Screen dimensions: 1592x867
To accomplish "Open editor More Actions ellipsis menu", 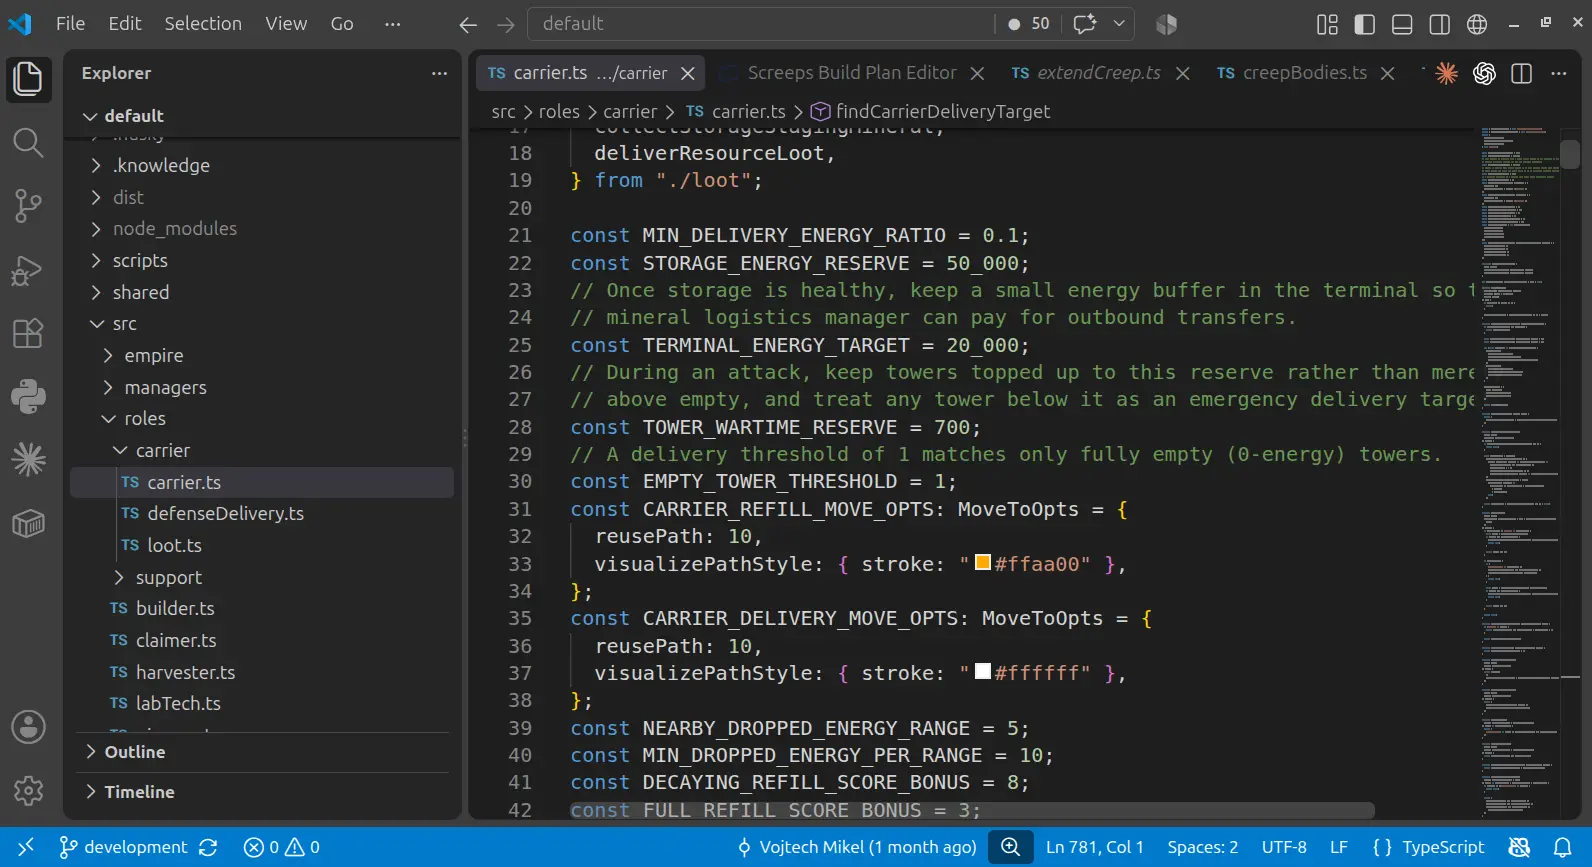I will [x=1559, y=73].
